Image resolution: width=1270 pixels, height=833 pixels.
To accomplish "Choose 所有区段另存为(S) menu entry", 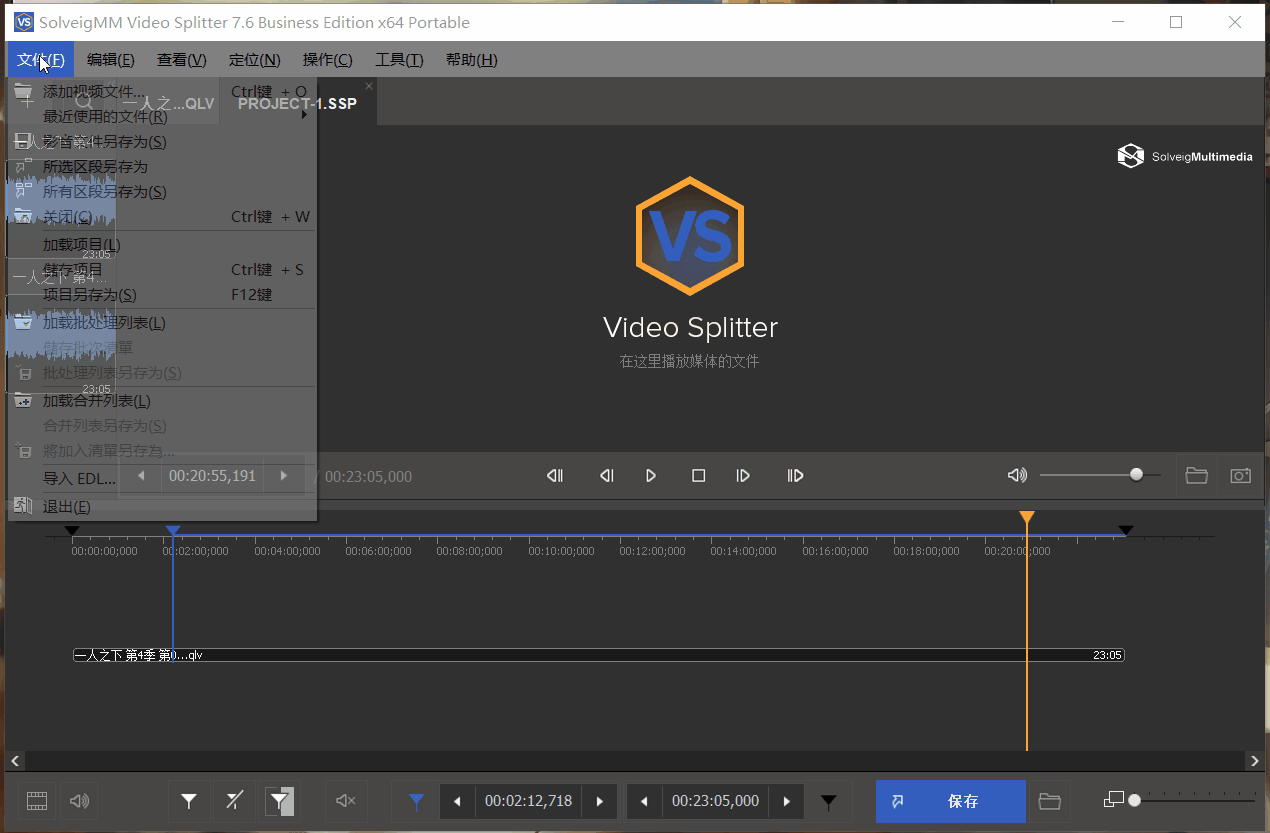I will click(162, 192).
